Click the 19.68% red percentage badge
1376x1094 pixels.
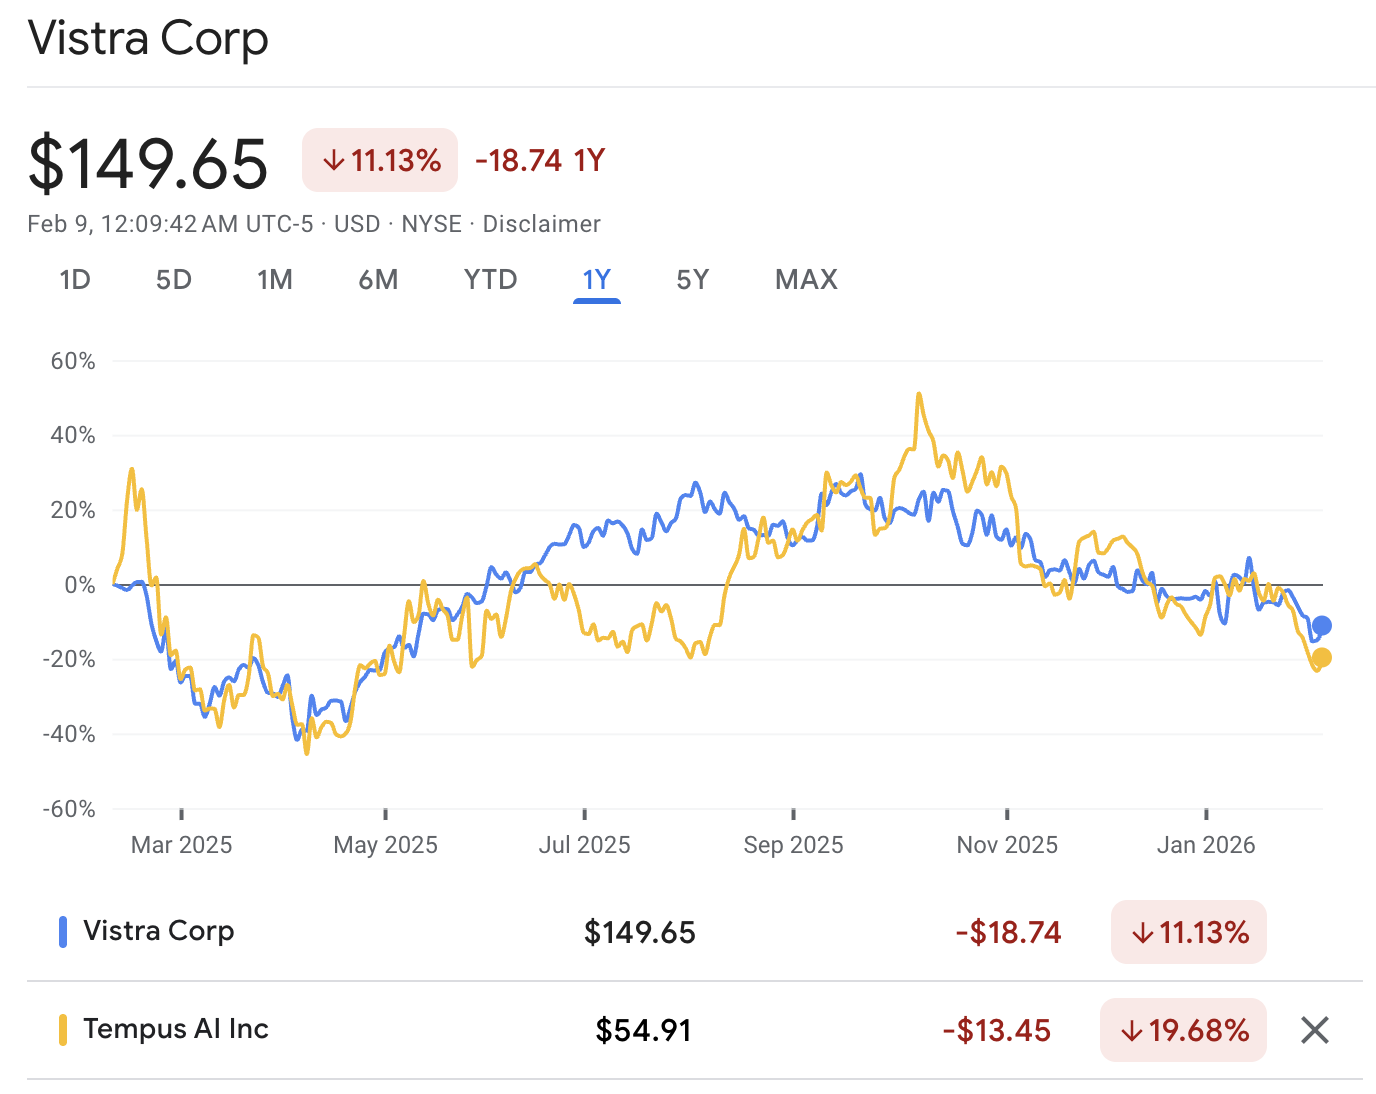[x=1183, y=1030]
